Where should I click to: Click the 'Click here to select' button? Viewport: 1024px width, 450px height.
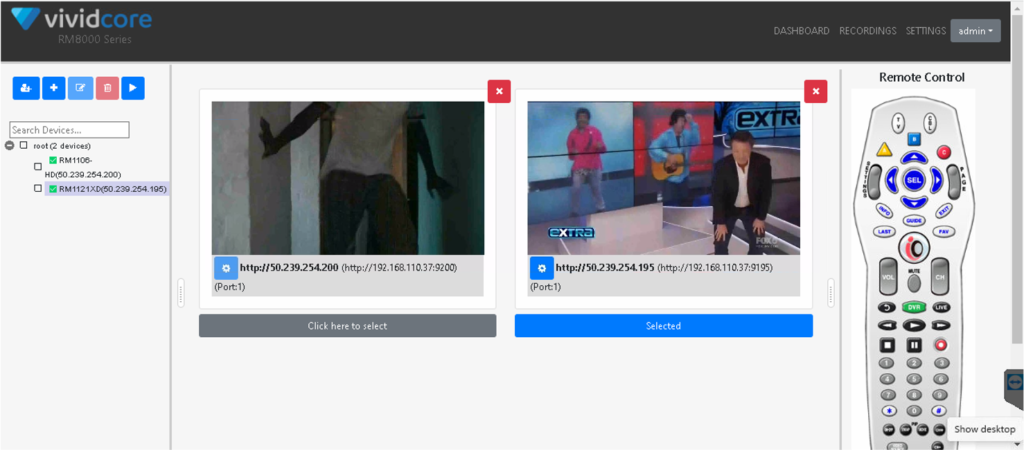tap(347, 326)
